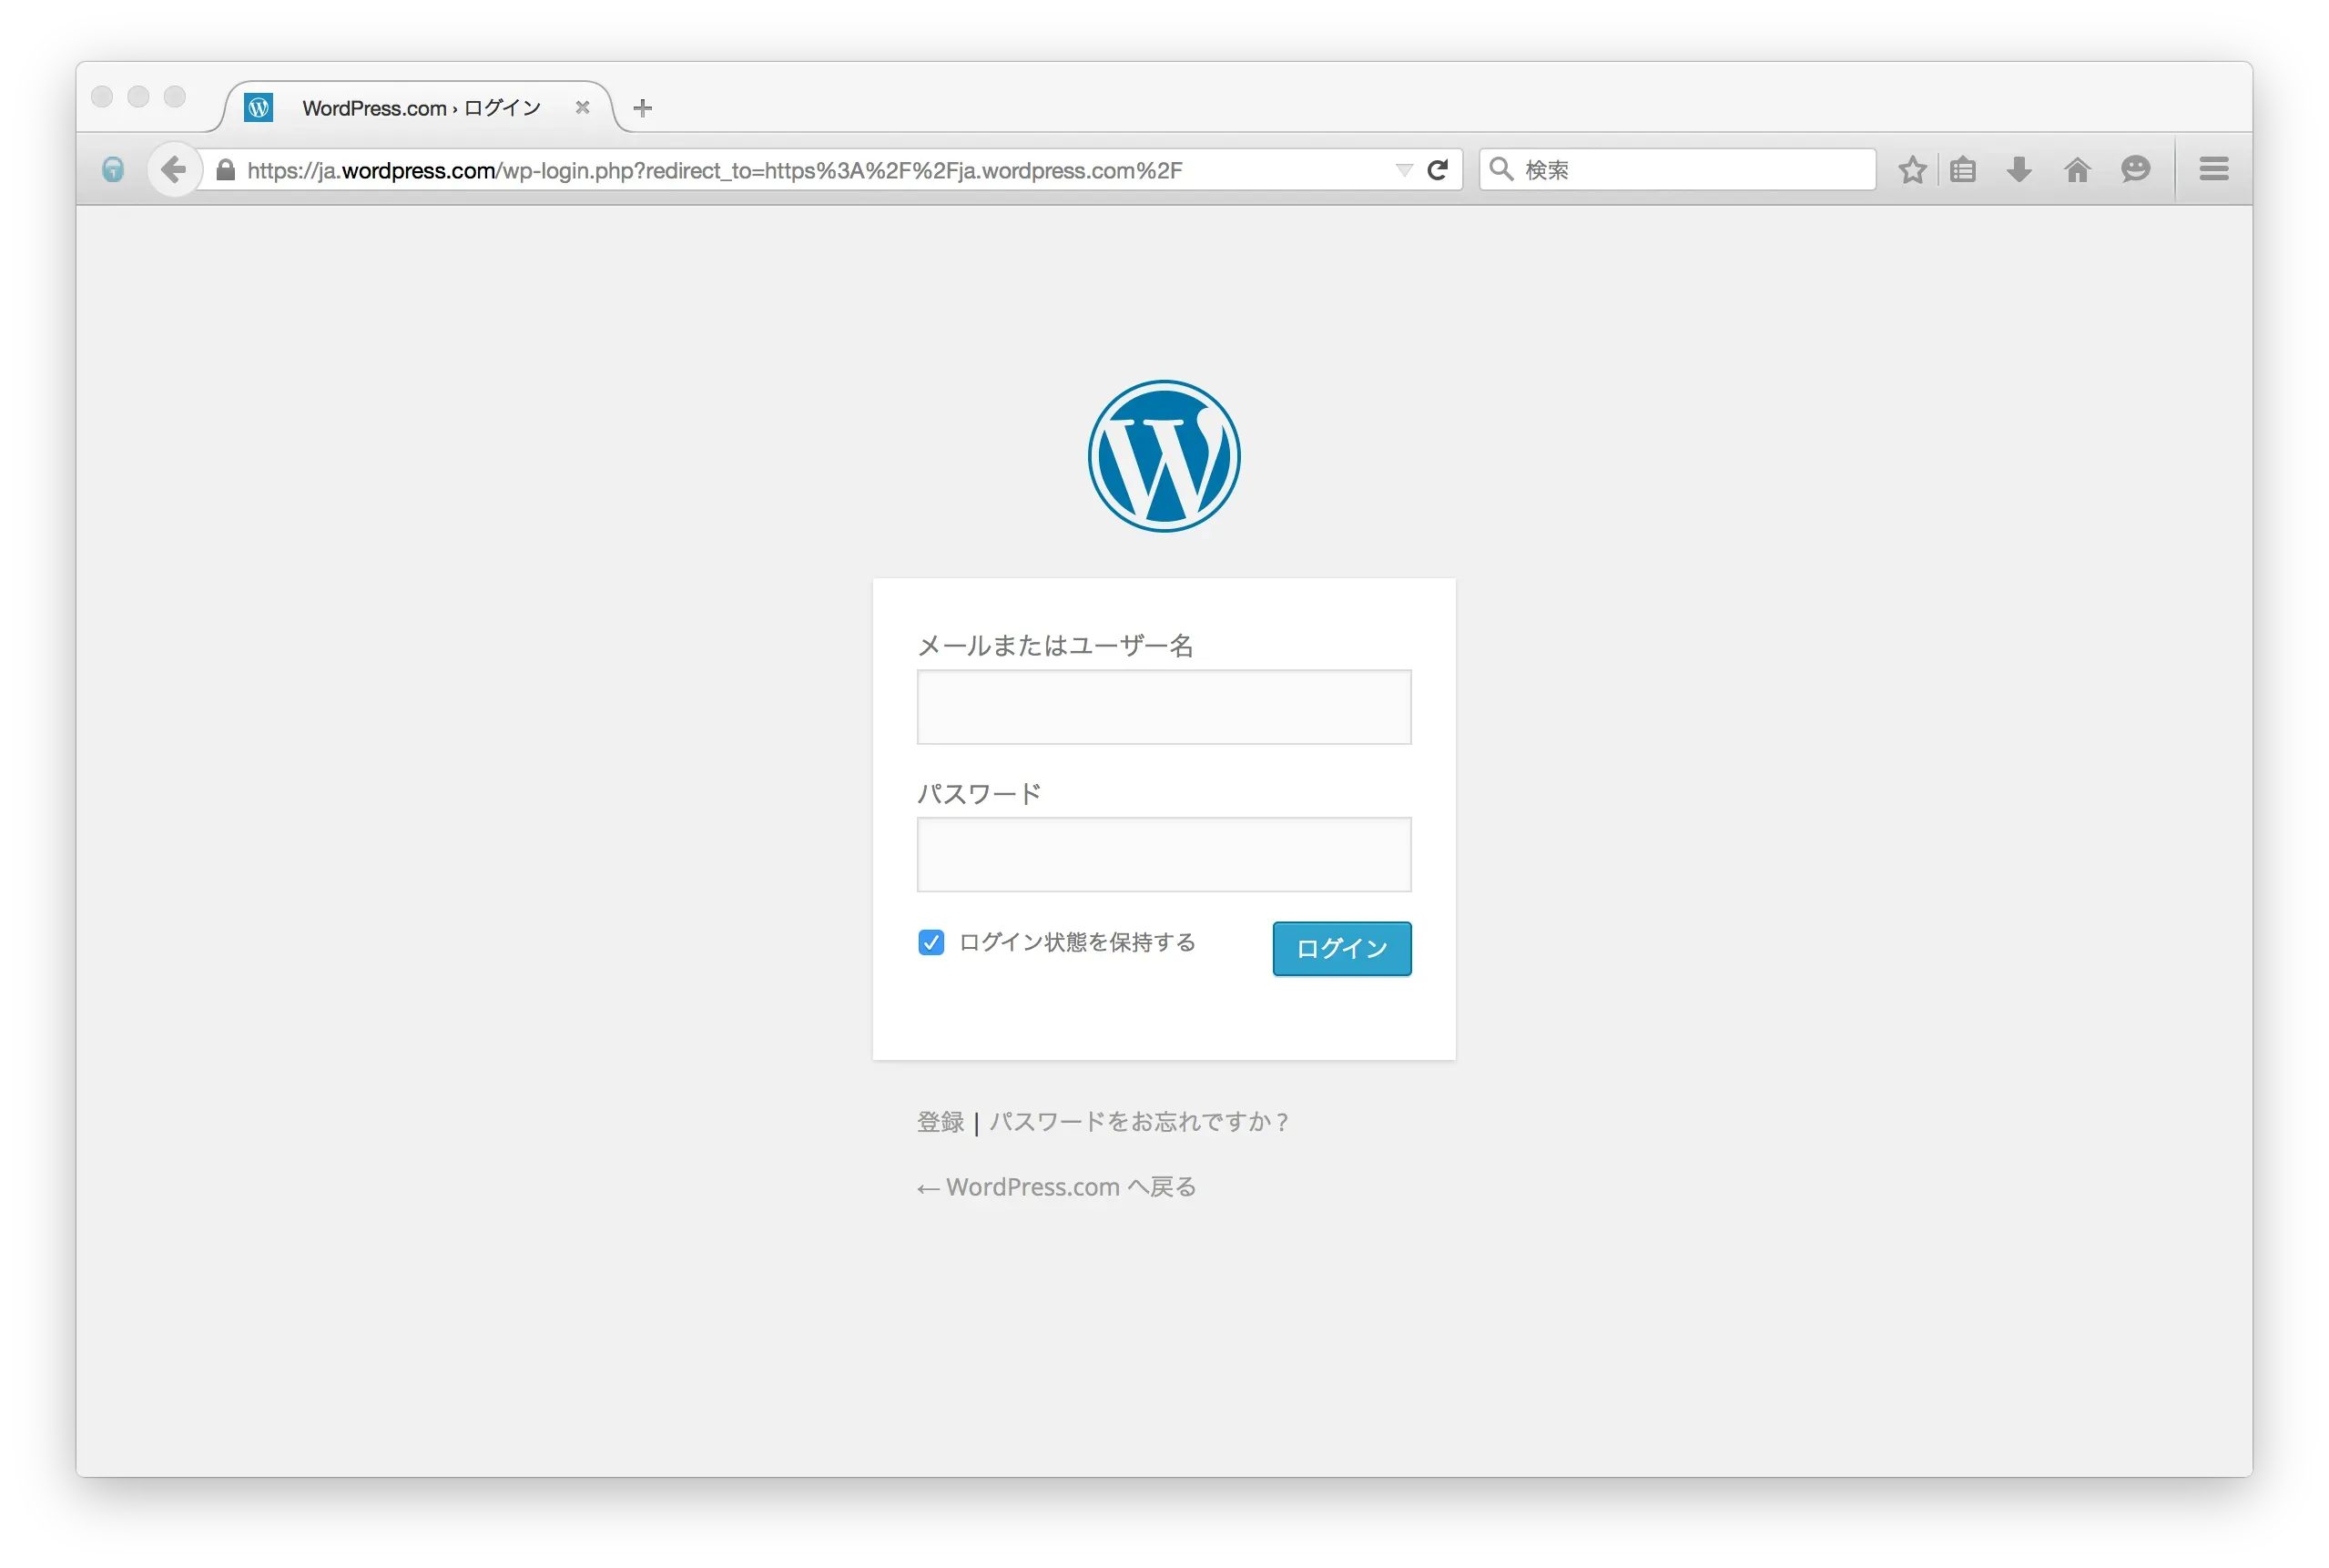Click the パスワード input field
2329x1568 pixels.
click(x=1163, y=855)
